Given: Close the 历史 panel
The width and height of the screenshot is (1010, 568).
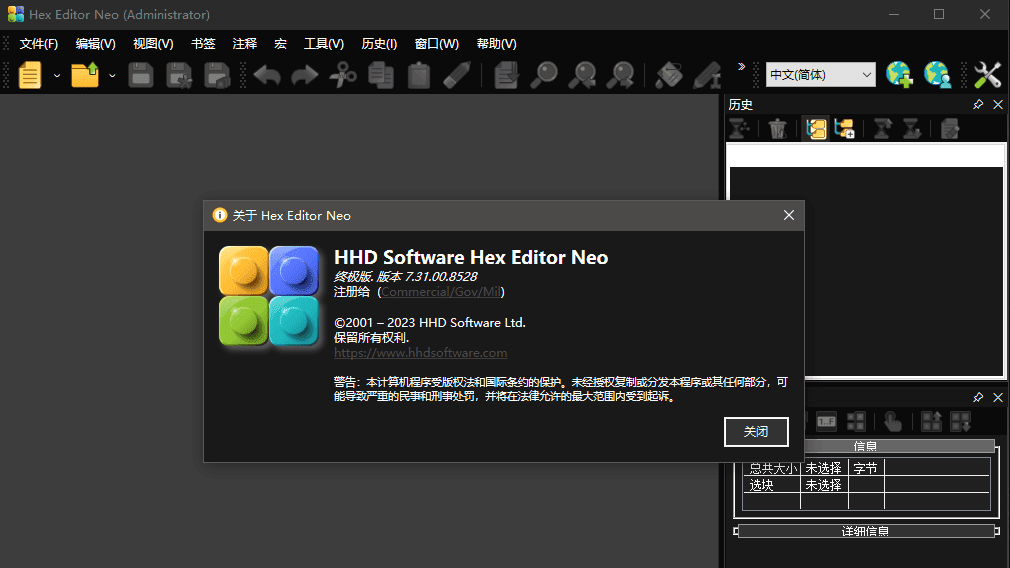Looking at the screenshot, I should (998, 104).
